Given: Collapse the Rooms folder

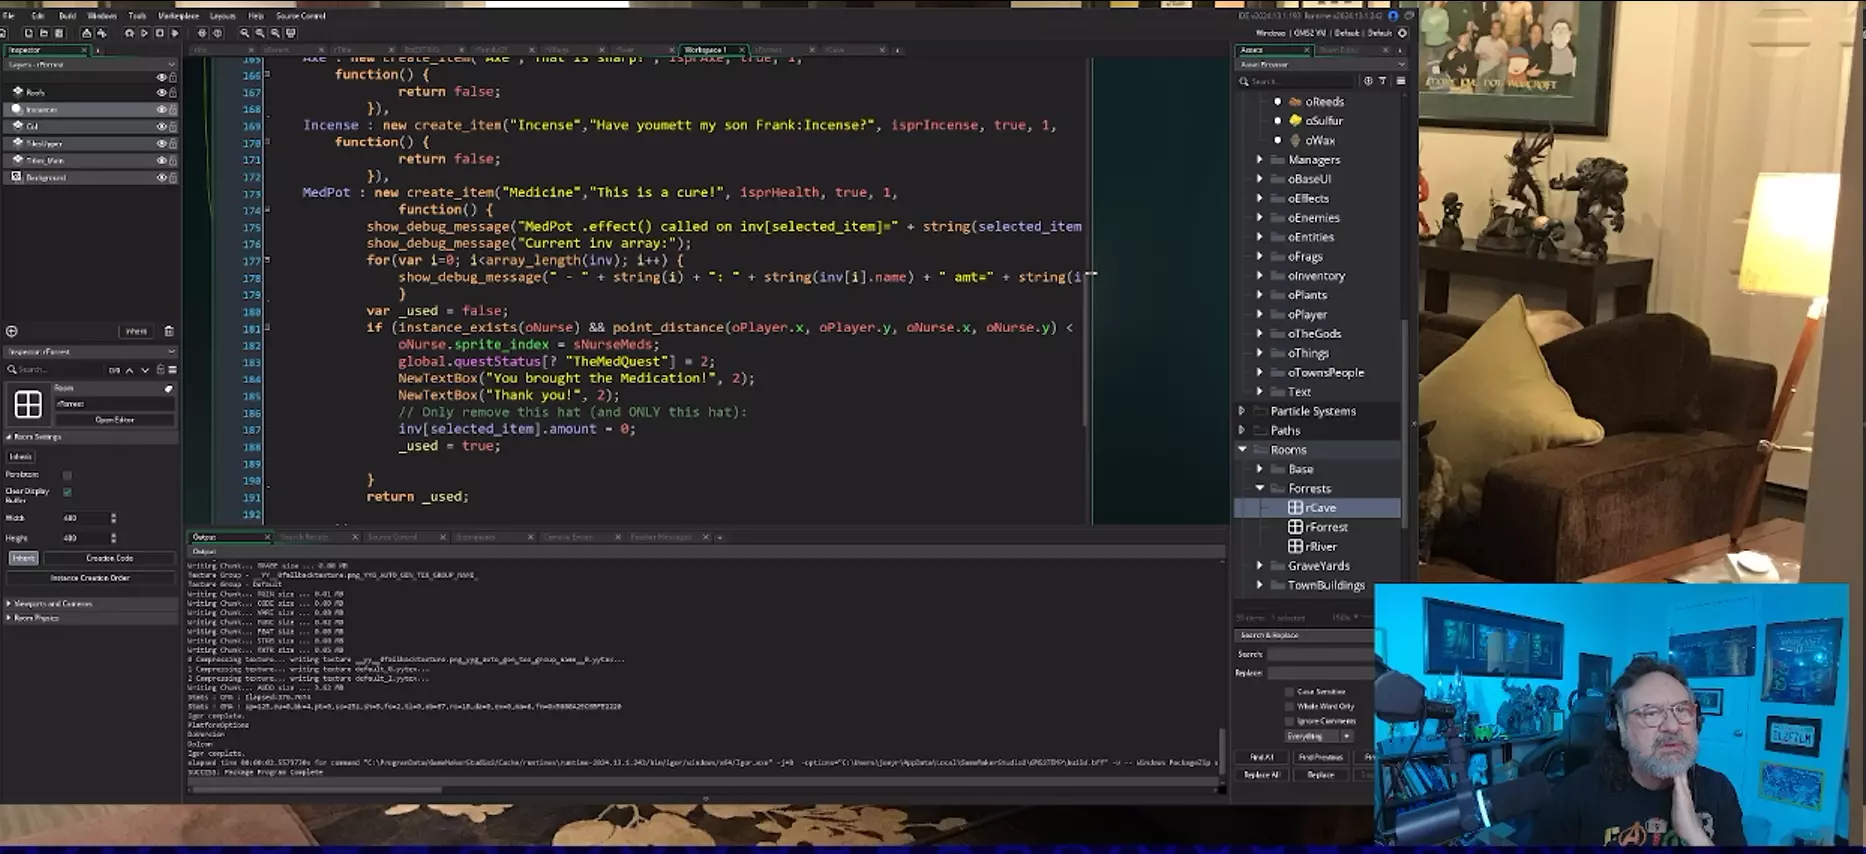Looking at the screenshot, I should [x=1243, y=450].
